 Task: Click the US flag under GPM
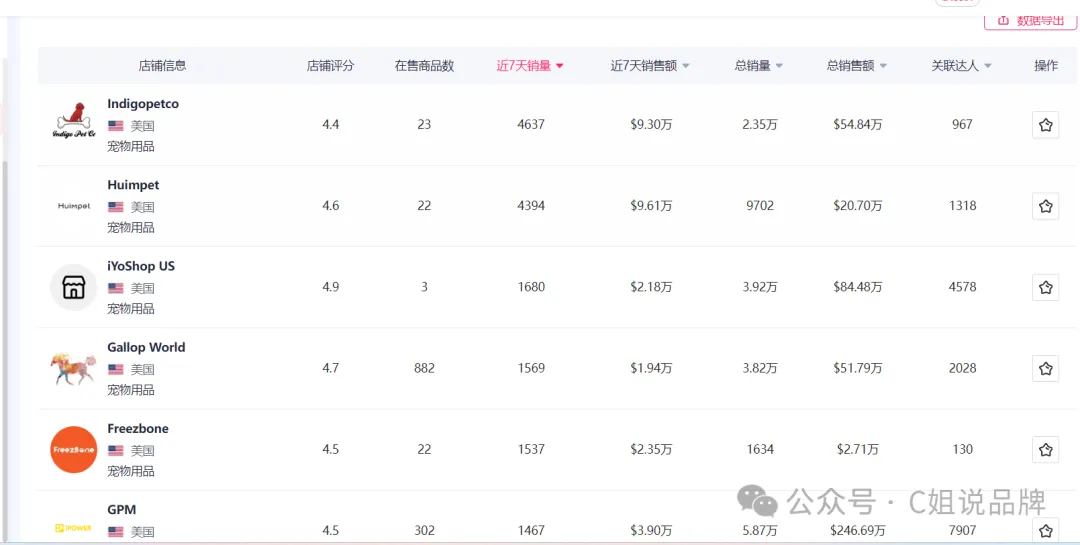(x=116, y=532)
